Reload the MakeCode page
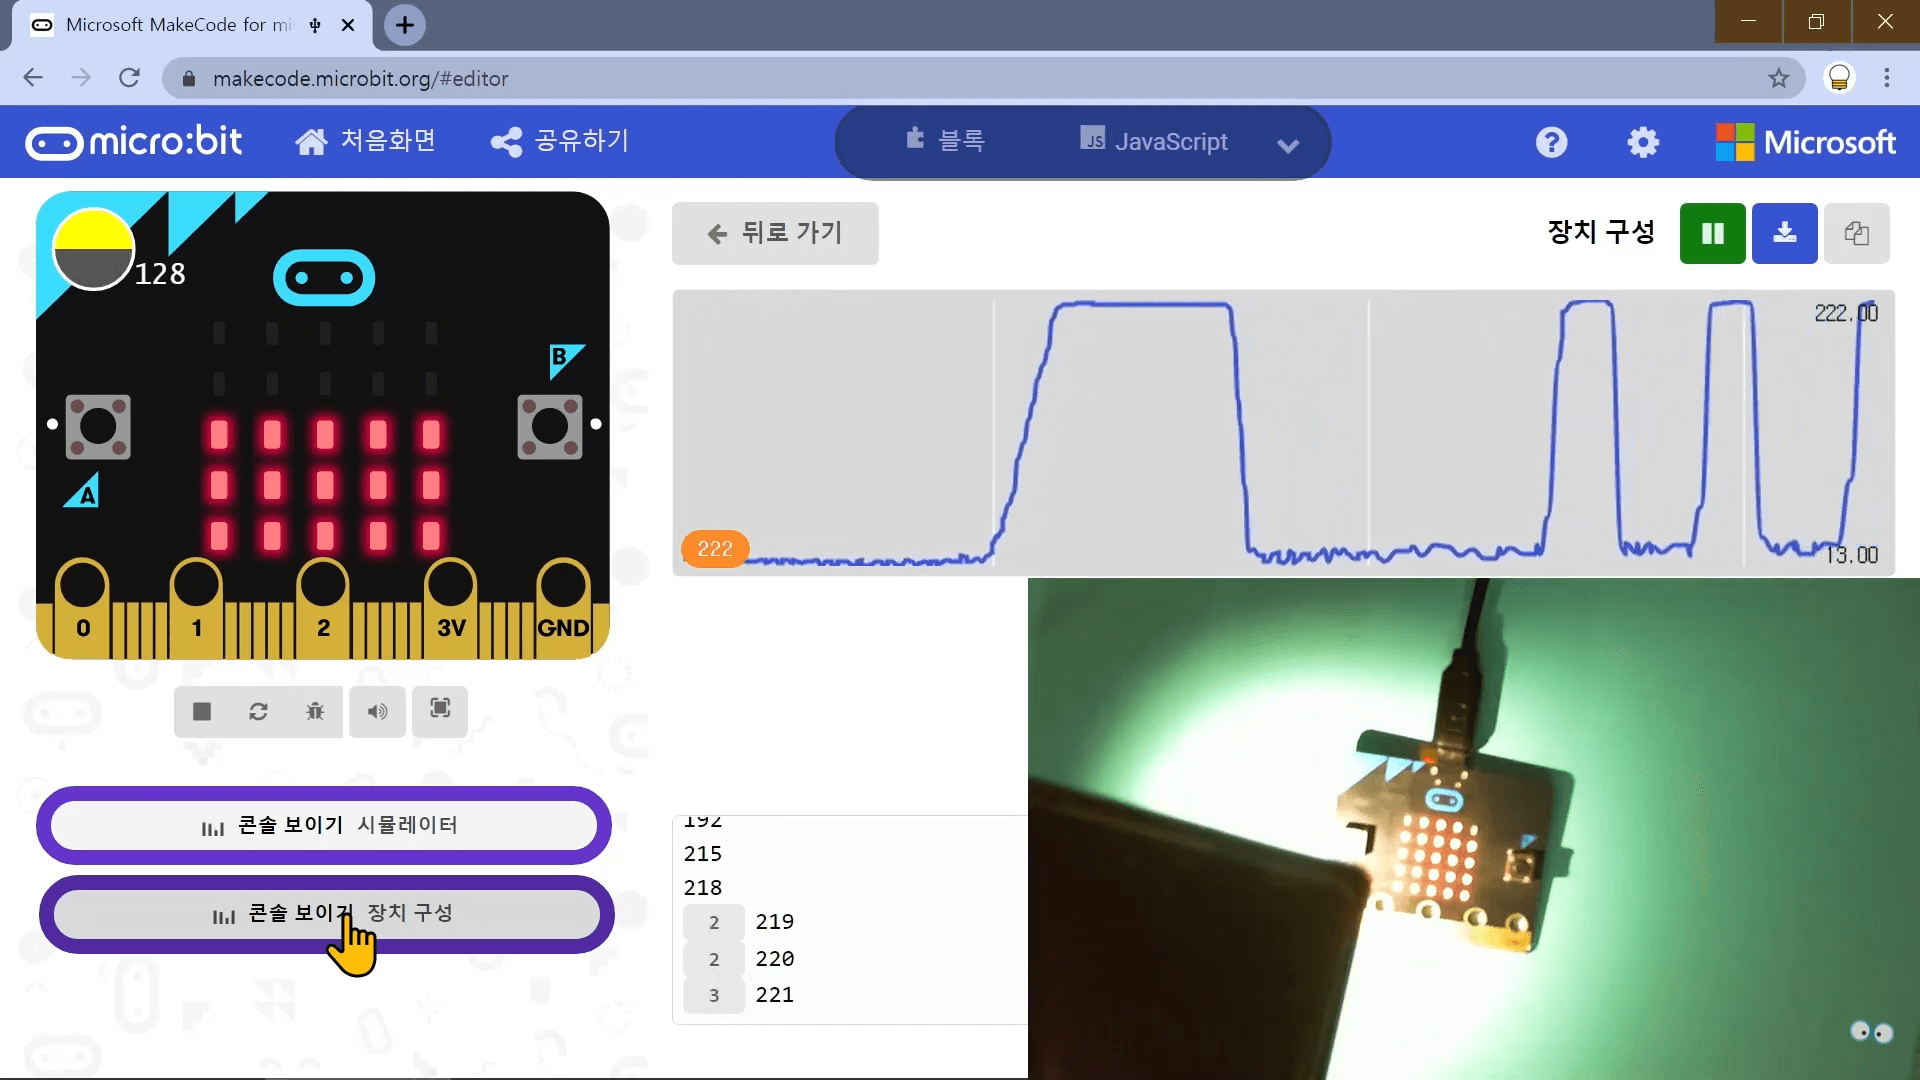Image resolution: width=1920 pixels, height=1080 pixels. click(x=129, y=78)
